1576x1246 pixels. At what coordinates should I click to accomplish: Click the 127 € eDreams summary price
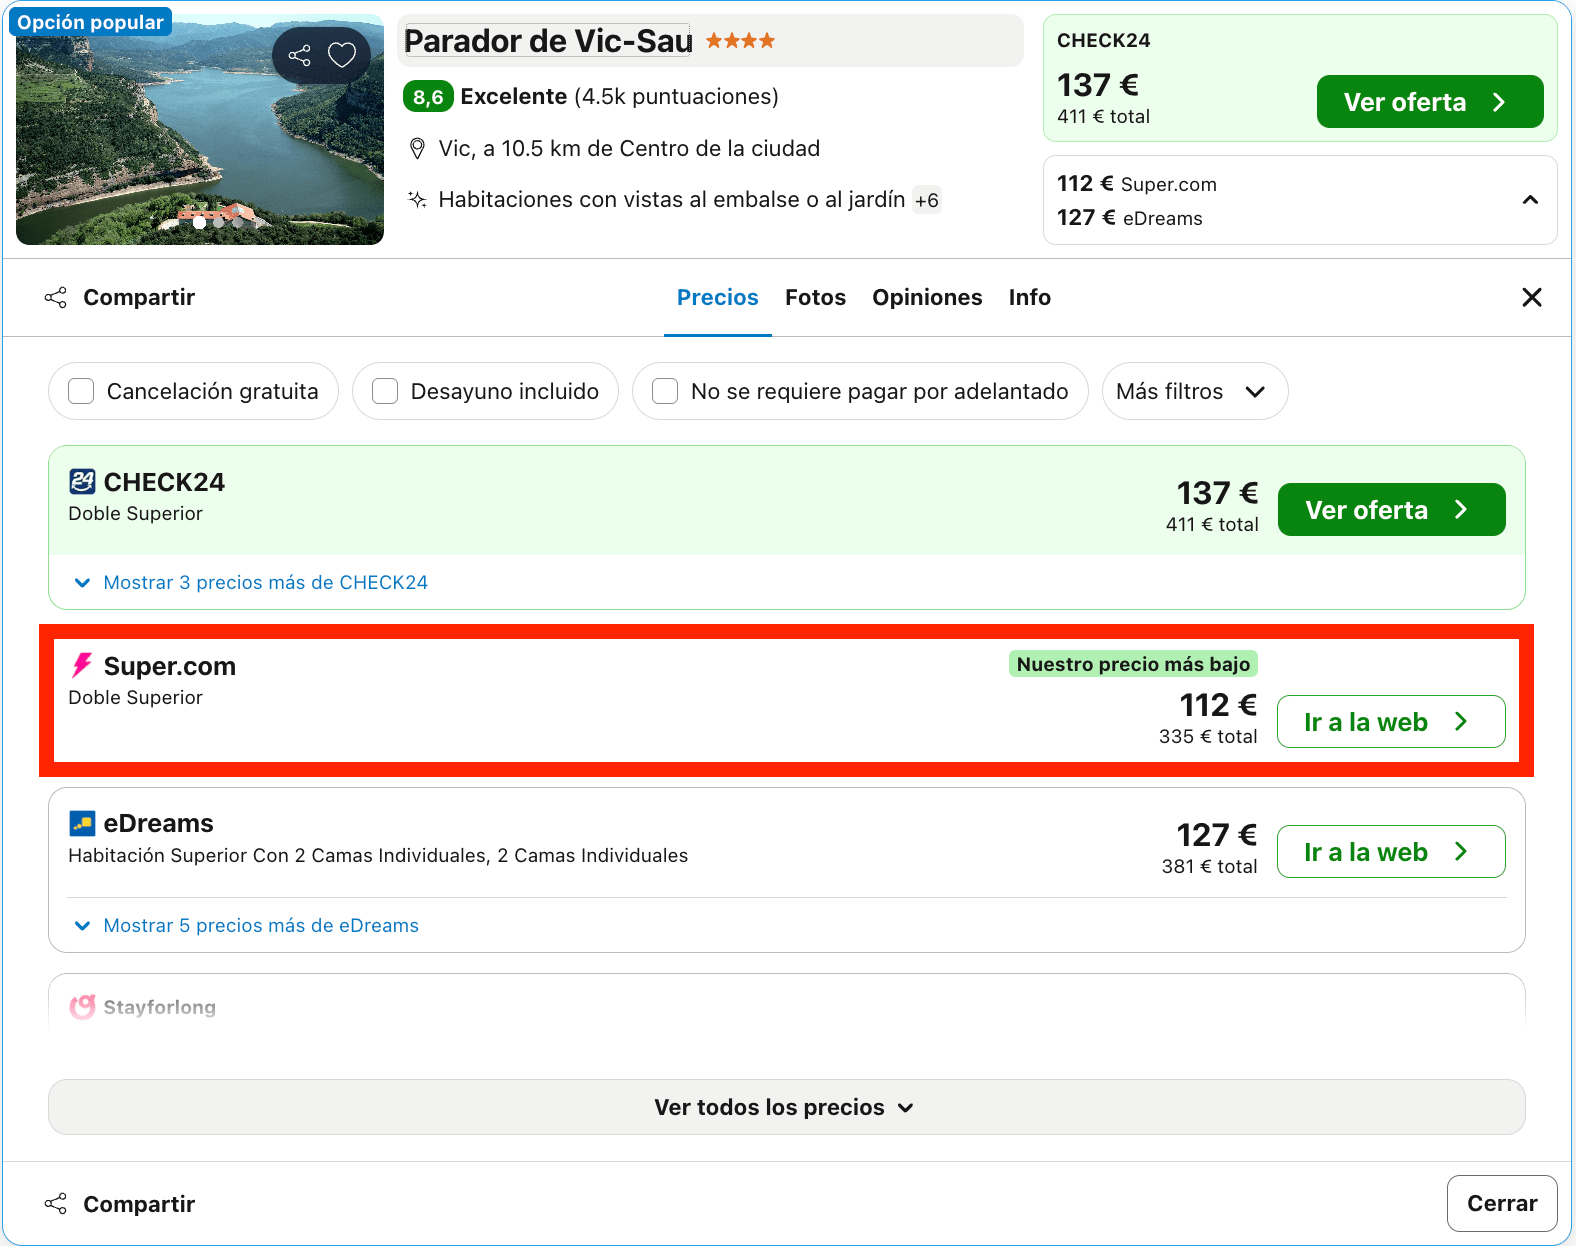[1130, 218]
